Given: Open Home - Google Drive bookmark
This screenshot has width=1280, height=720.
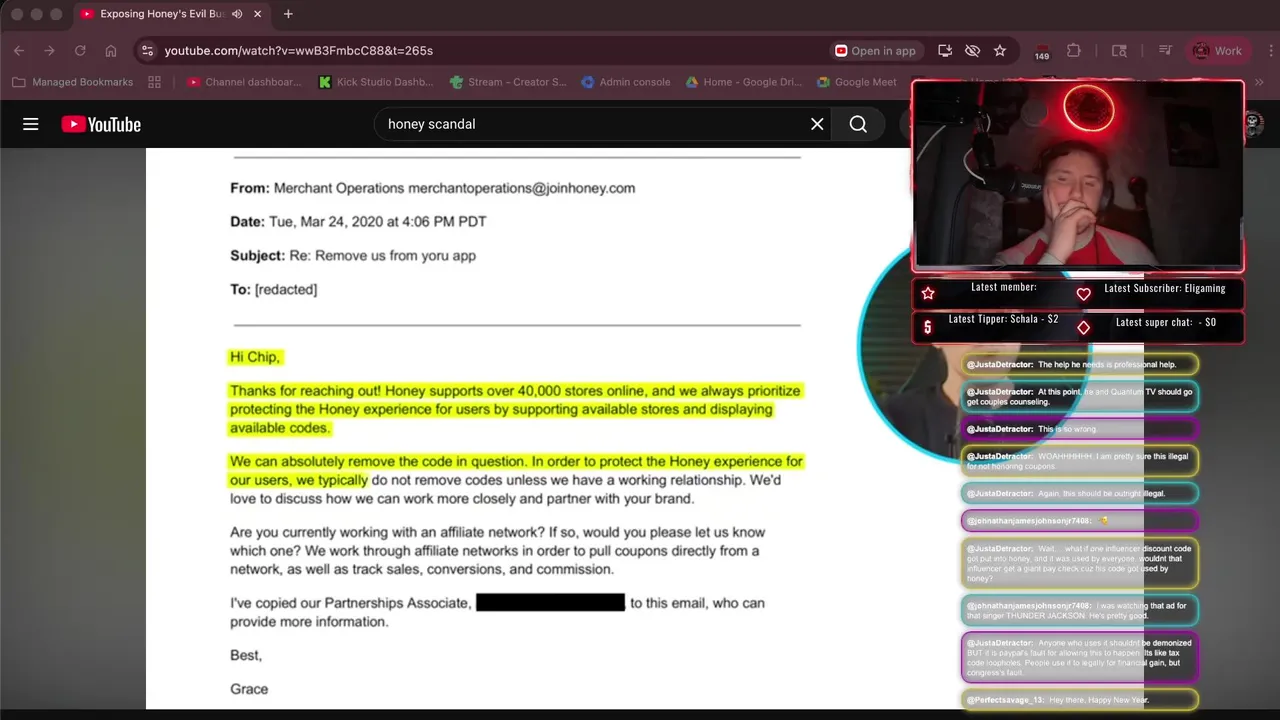Looking at the screenshot, I should pyautogui.click(x=744, y=82).
